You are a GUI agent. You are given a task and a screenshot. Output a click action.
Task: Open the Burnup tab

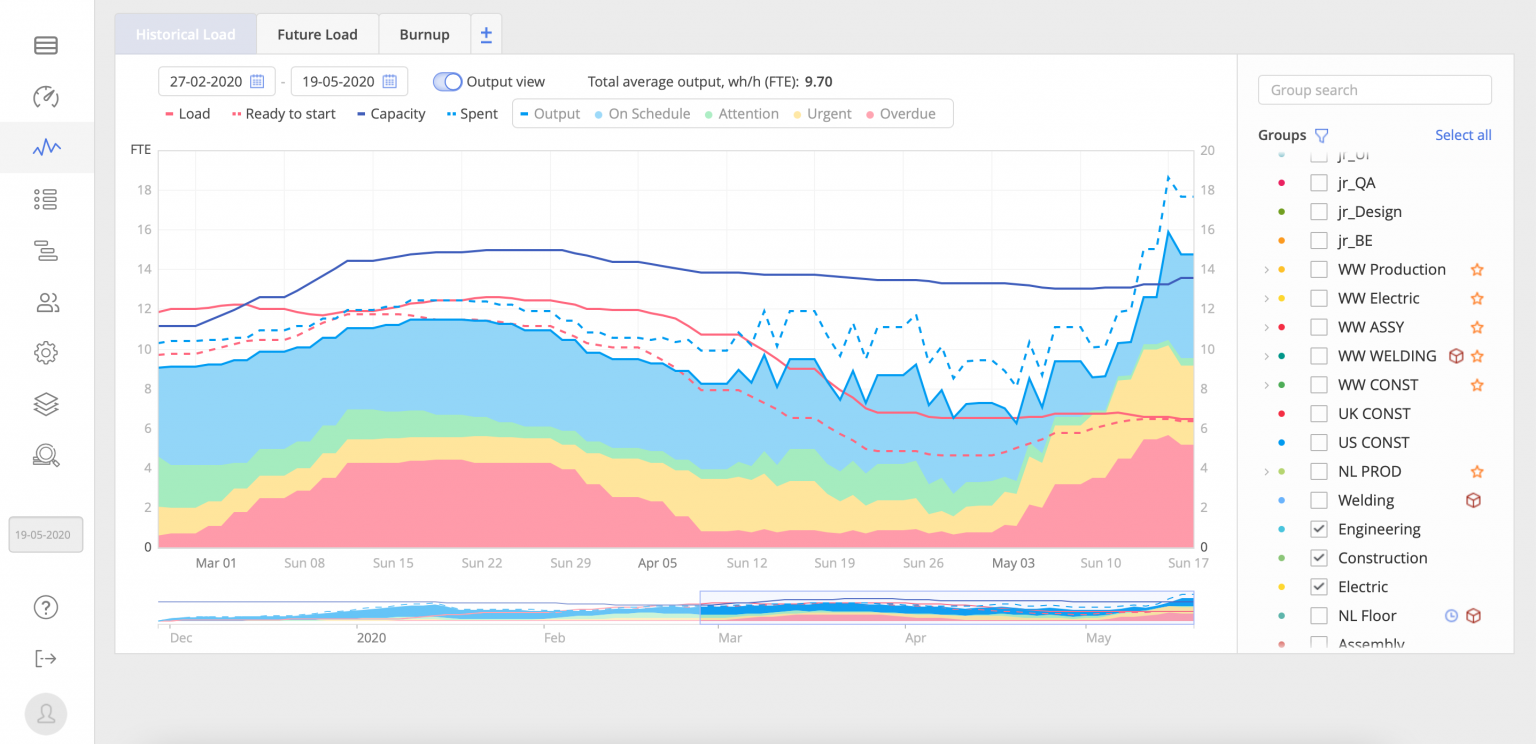click(424, 33)
